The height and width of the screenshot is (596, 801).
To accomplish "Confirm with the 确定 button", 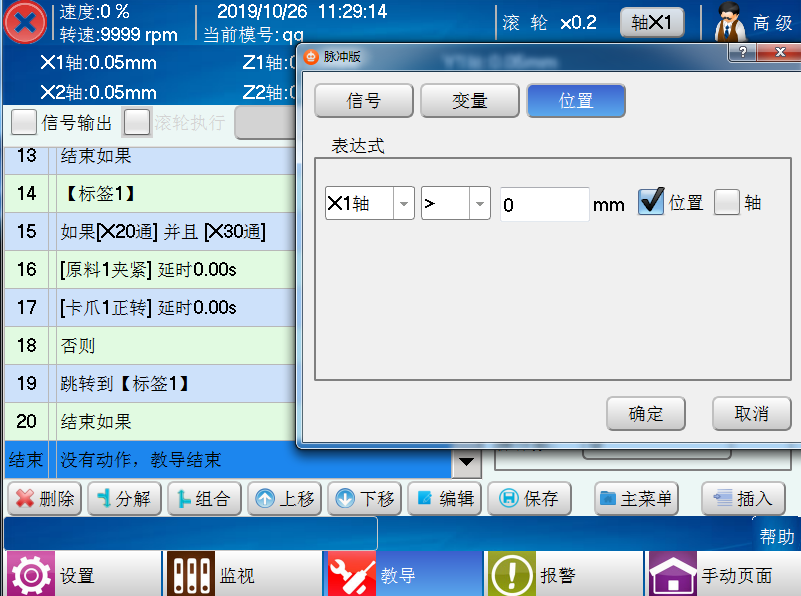I will coord(645,414).
